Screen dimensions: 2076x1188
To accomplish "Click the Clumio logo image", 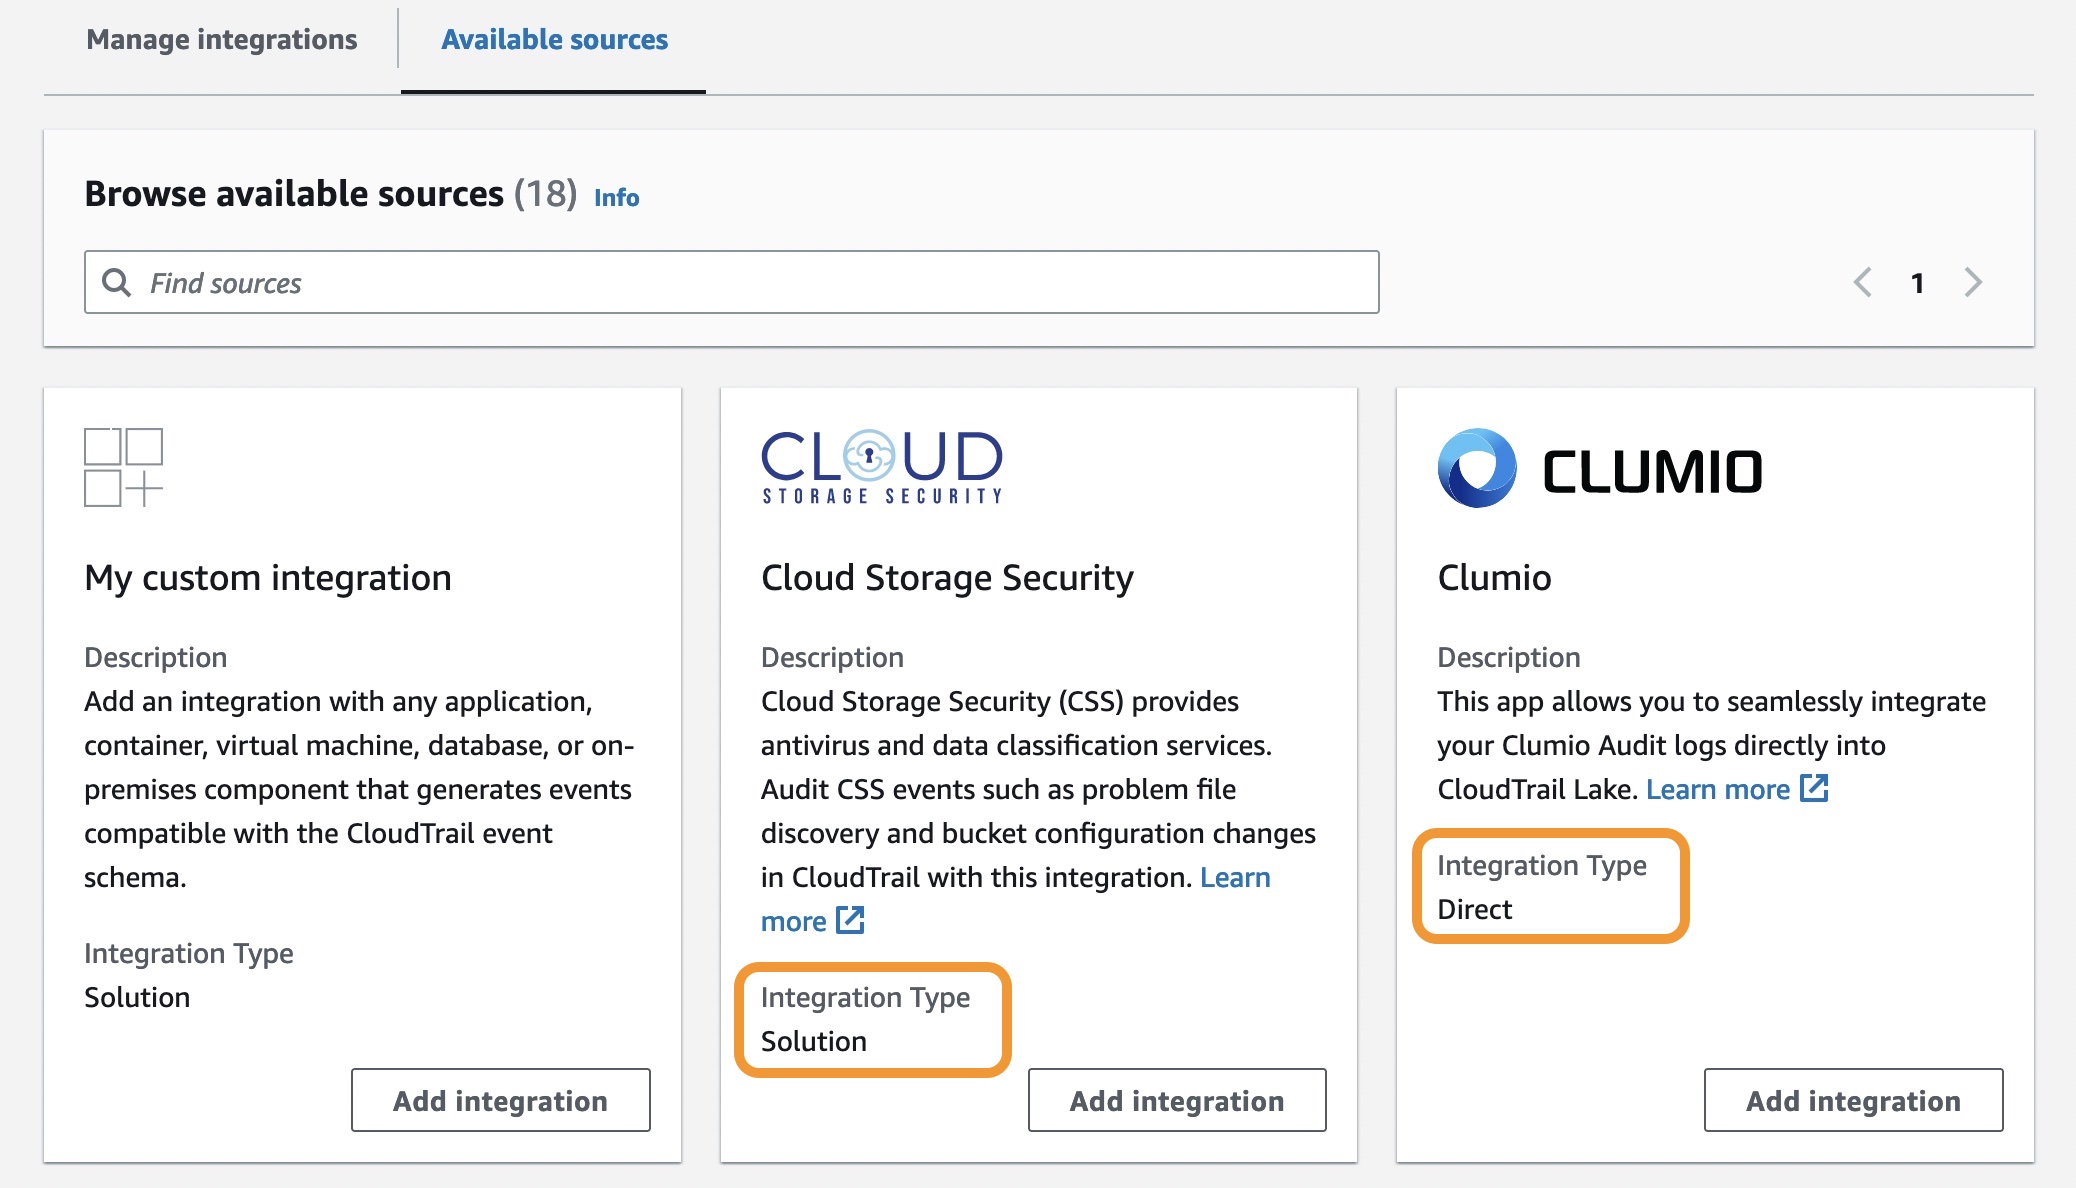I will 1600,468.
